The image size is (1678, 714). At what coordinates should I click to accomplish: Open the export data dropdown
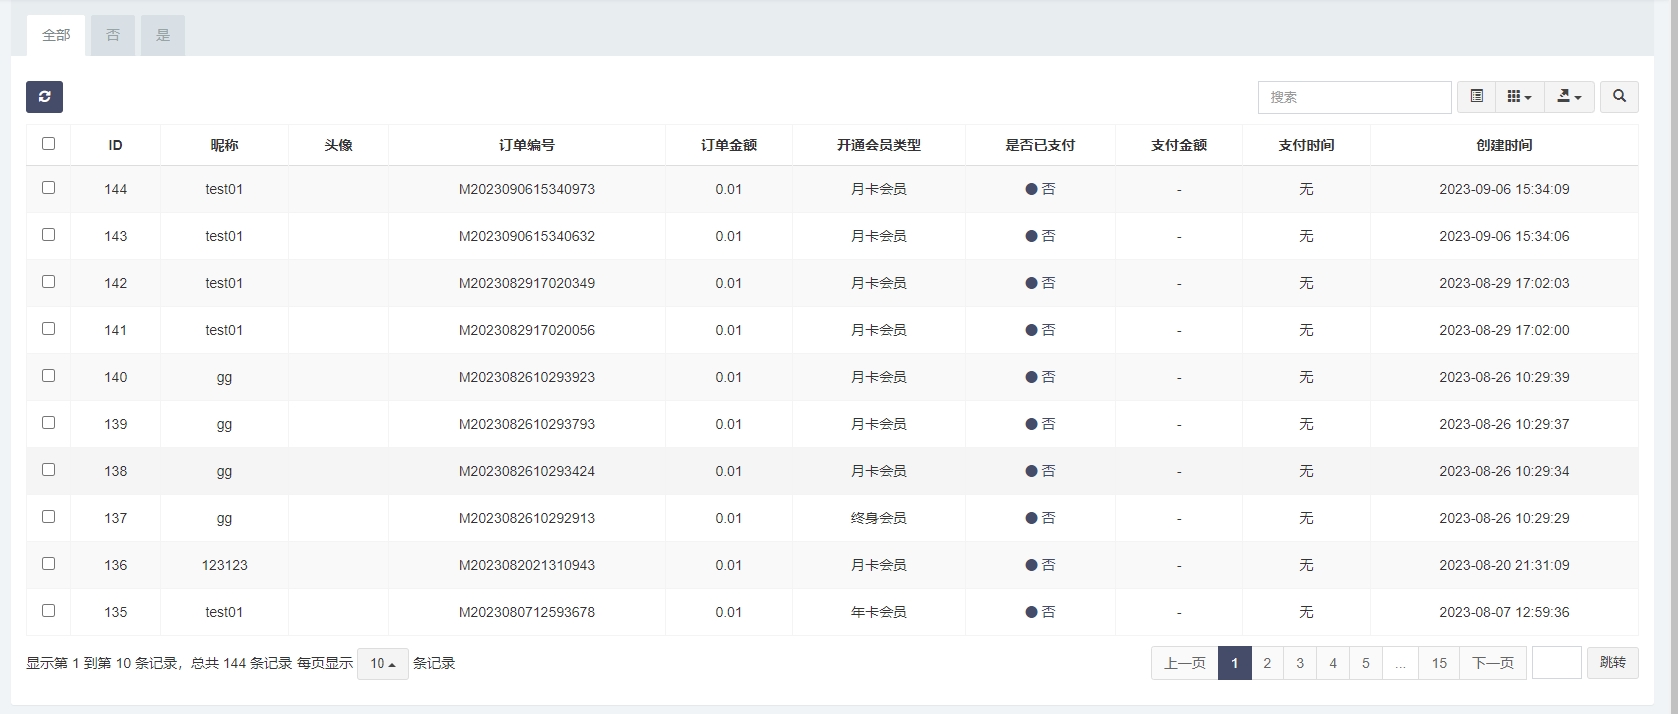[1569, 97]
